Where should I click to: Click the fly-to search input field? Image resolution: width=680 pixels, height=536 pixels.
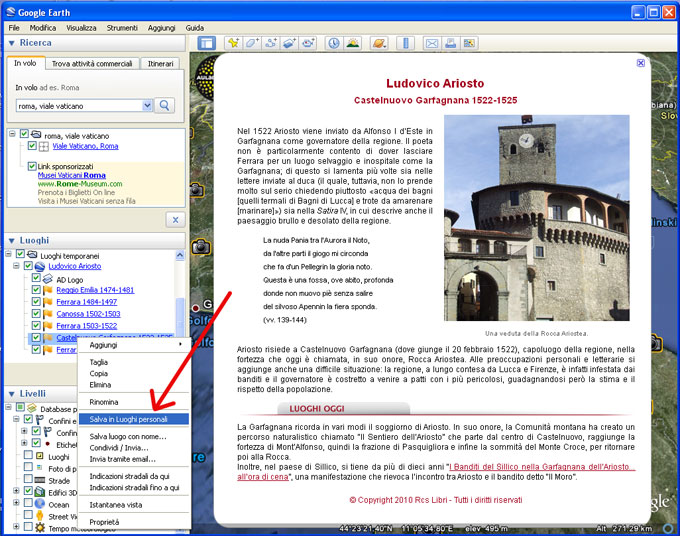(80, 106)
